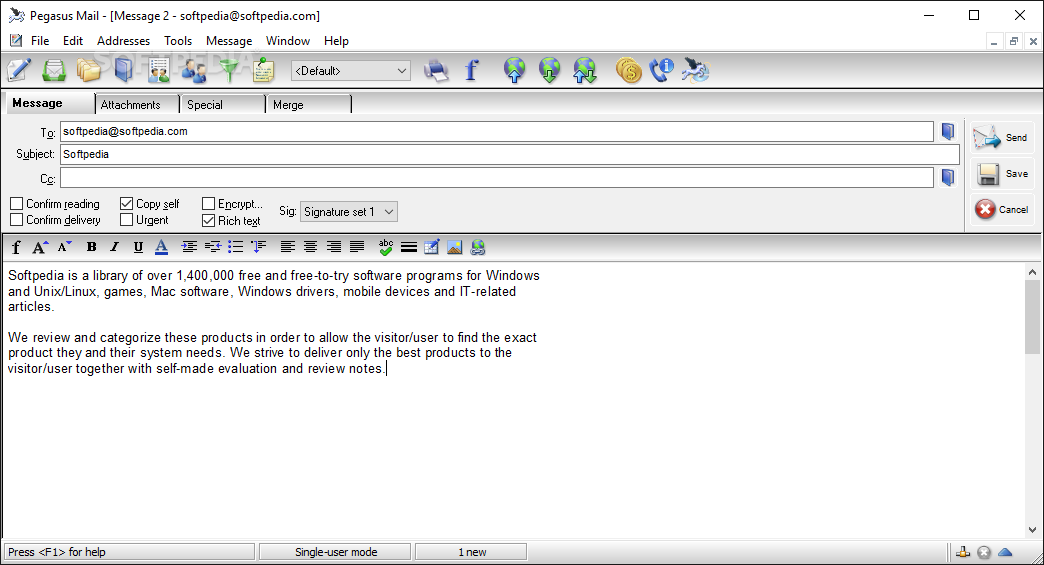Open the Message menu
This screenshot has height=565, width=1044.
pos(229,41)
